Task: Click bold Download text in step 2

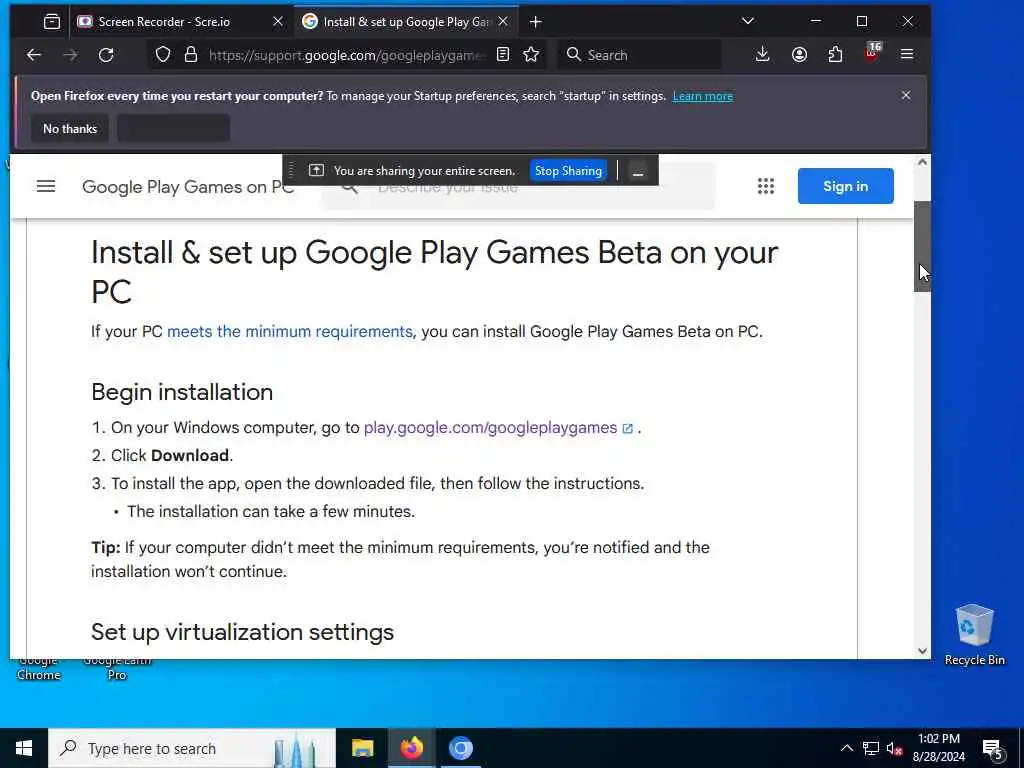Action: tap(189, 456)
